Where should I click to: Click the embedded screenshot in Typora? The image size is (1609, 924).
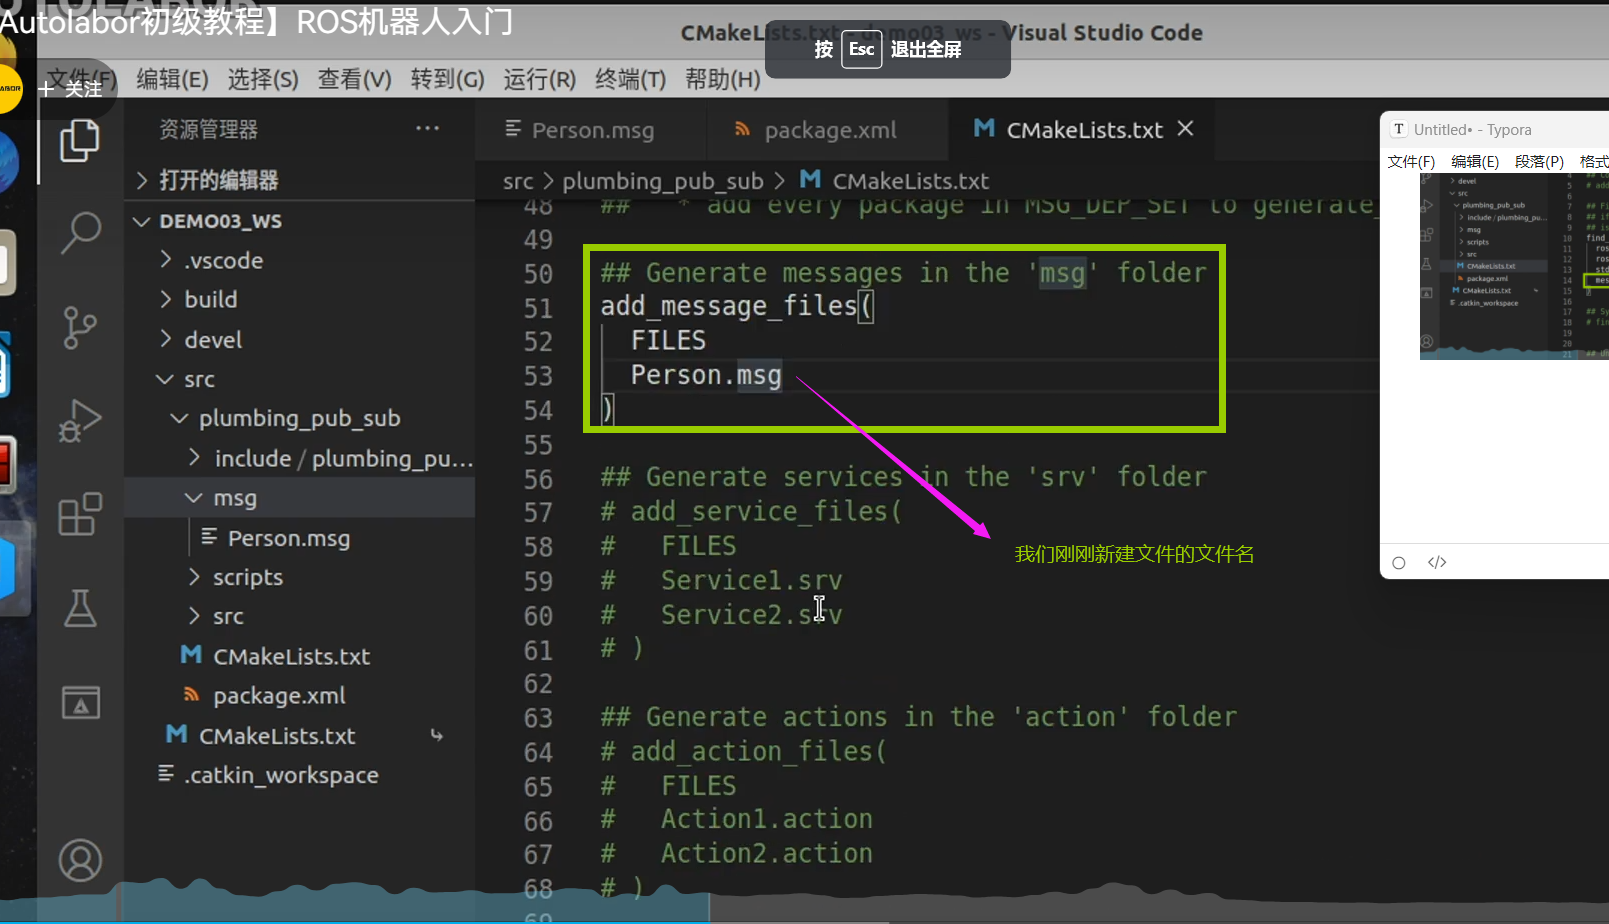pos(1514,266)
